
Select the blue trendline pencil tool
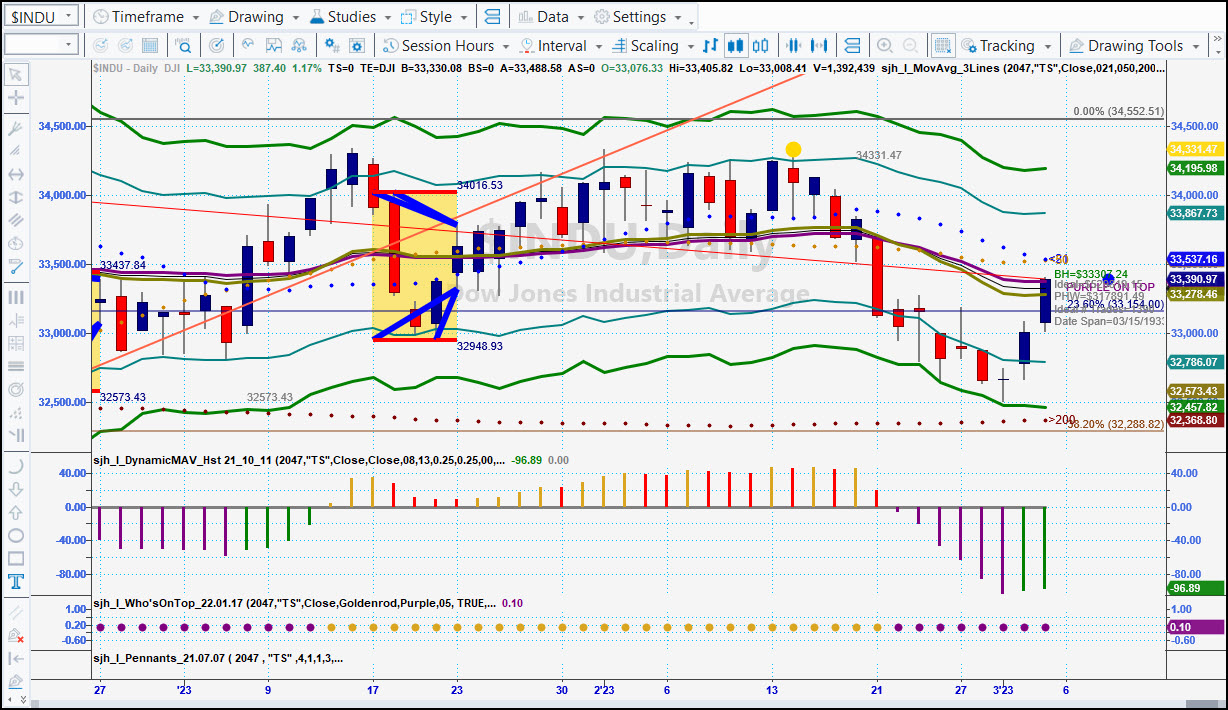[x=16, y=266]
